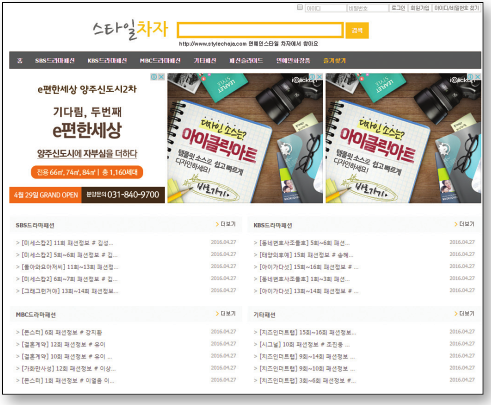Image resolution: width=491 pixels, height=405 pixels.
Task: Expand 더보기 for MBC드라마패션 section
Action: 226,314
